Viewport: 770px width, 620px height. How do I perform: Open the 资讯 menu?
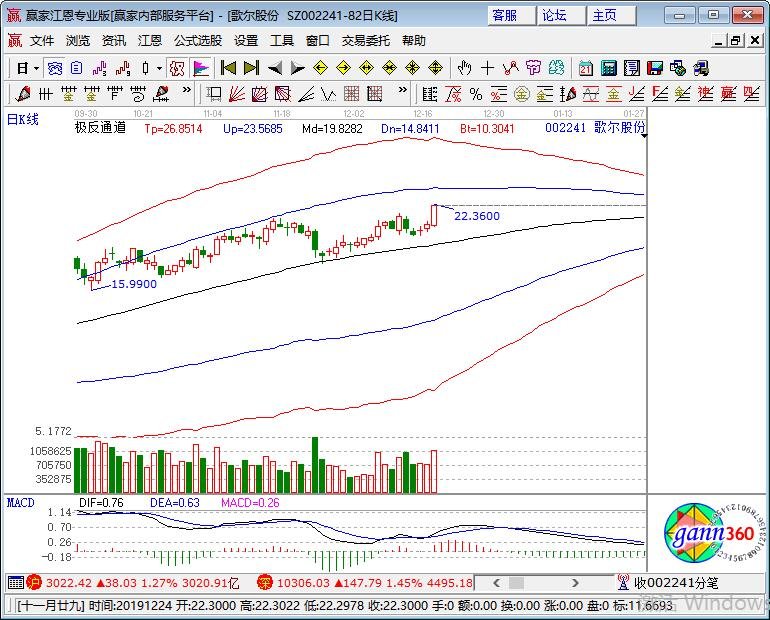tap(114, 41)
